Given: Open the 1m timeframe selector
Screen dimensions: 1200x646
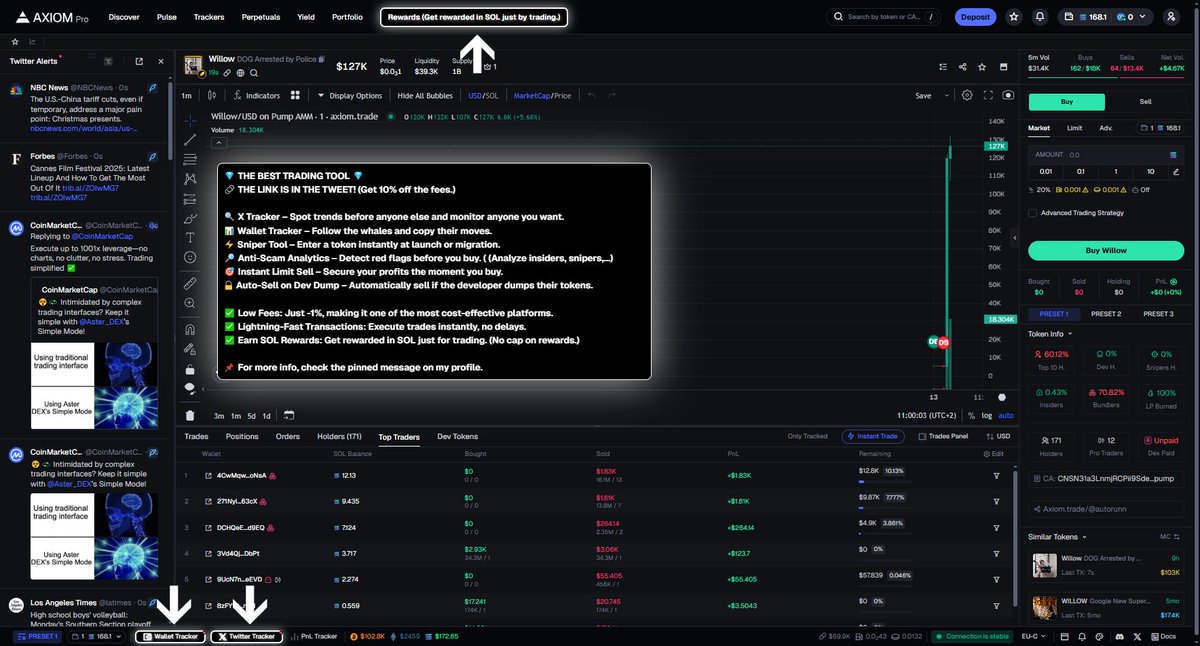Looking at the screenshot, I should point(187,95).
